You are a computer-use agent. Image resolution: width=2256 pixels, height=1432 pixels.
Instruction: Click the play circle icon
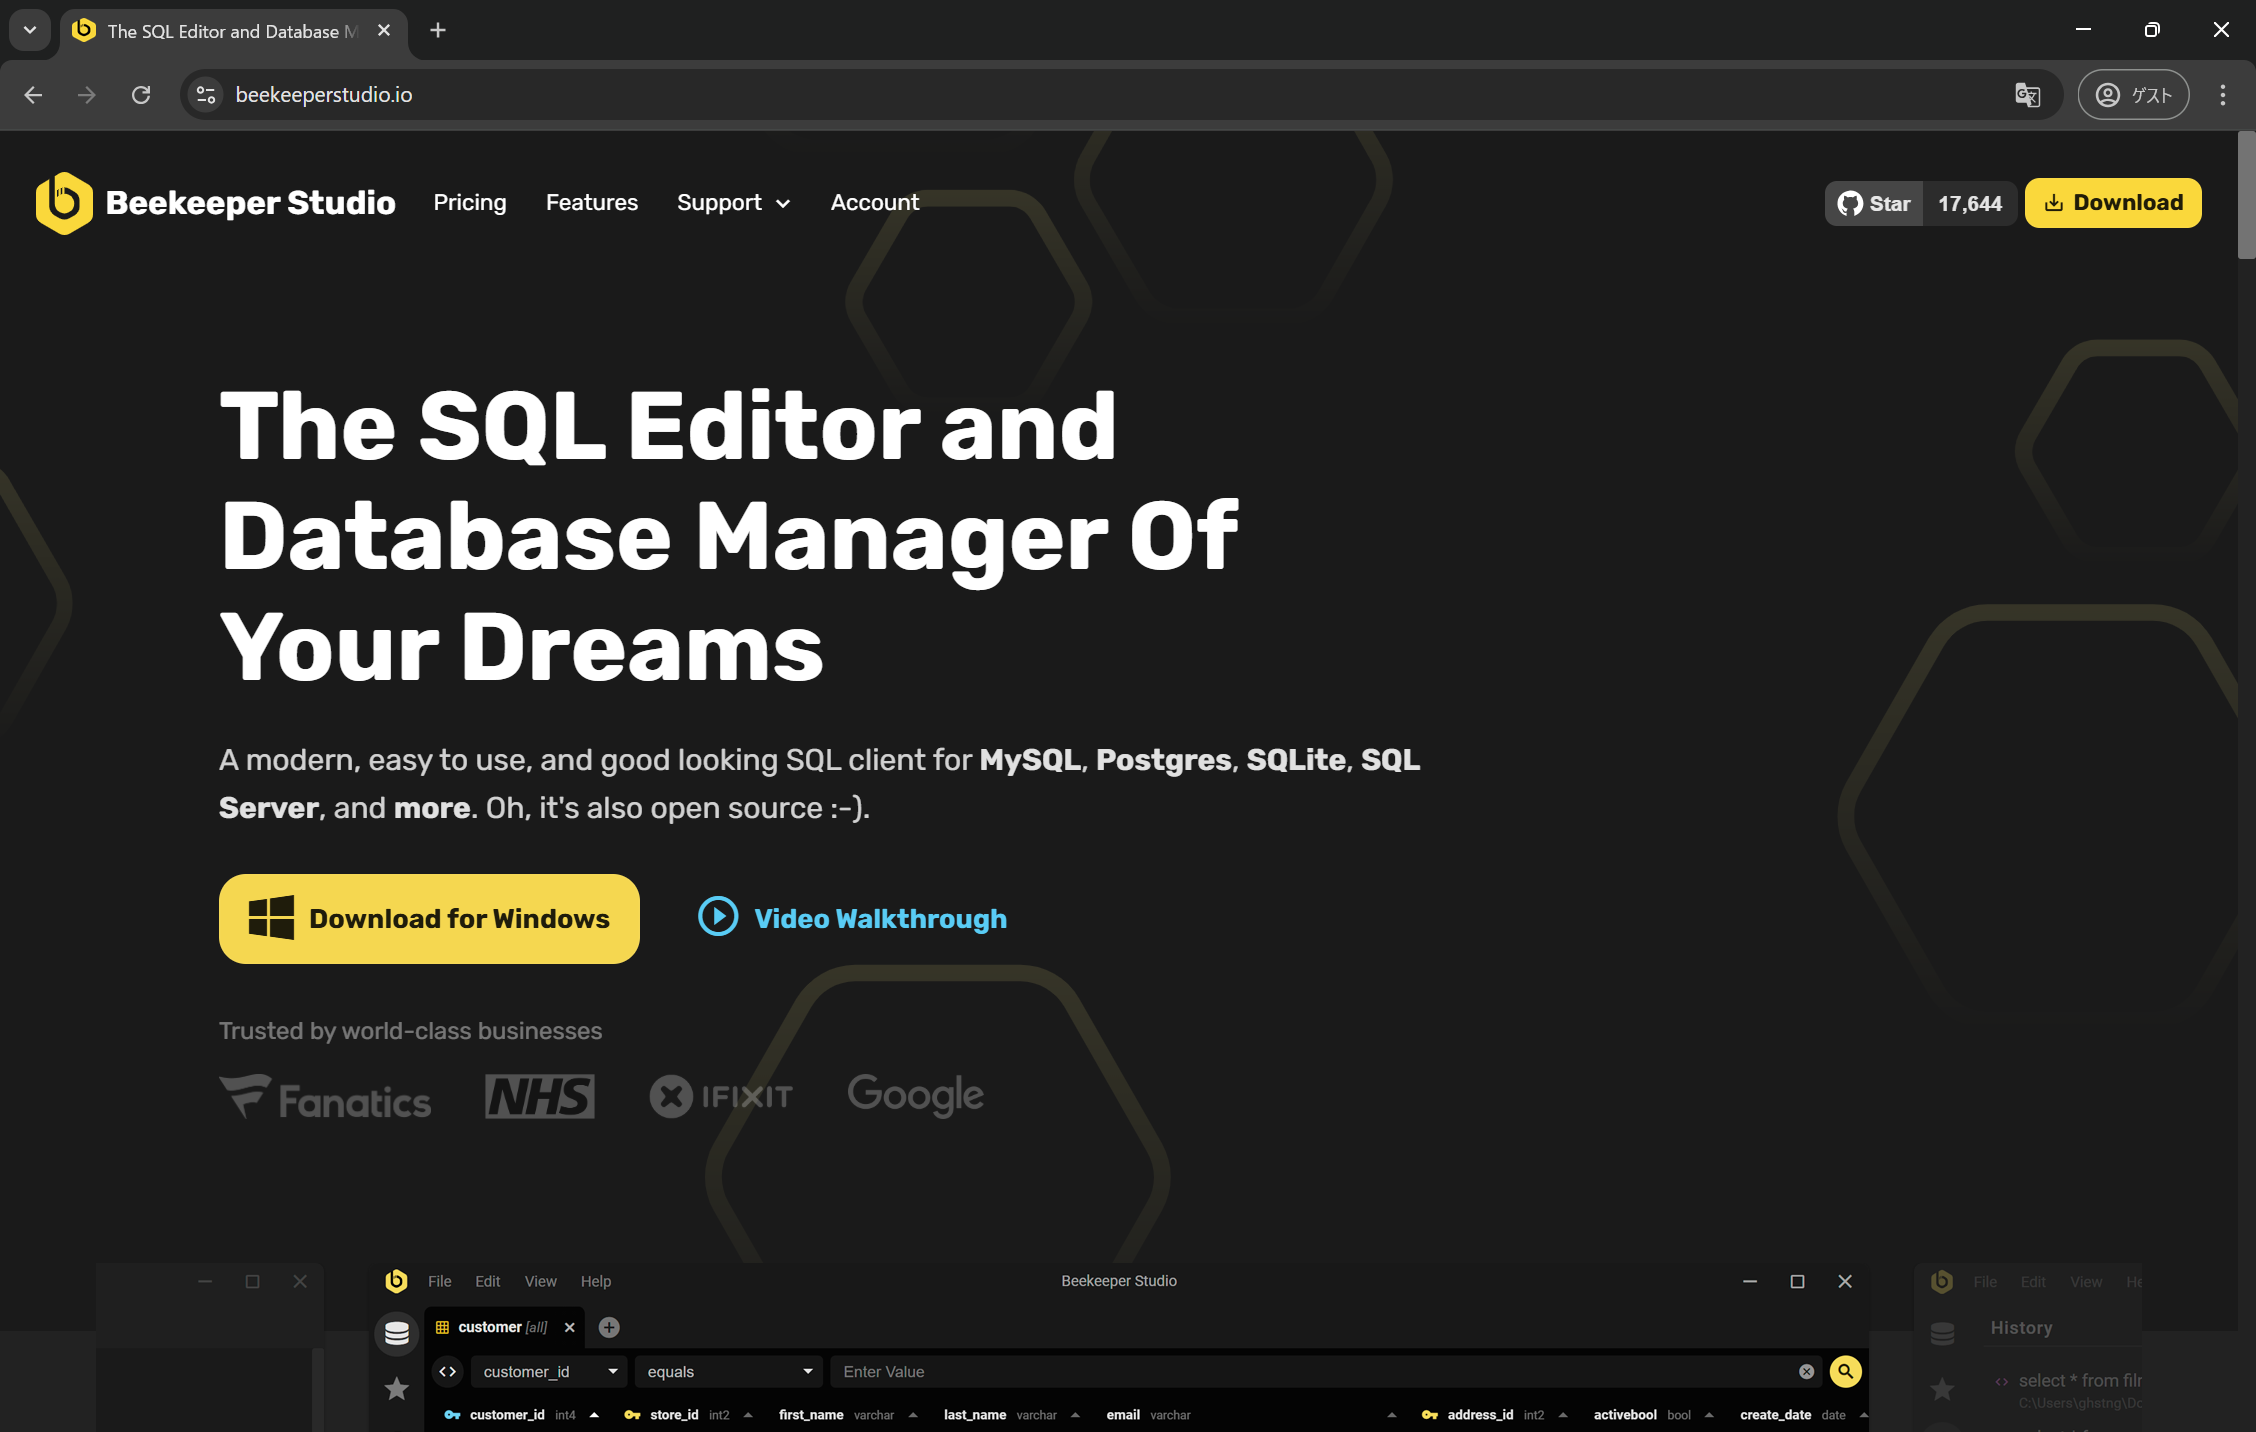(718, 916)
